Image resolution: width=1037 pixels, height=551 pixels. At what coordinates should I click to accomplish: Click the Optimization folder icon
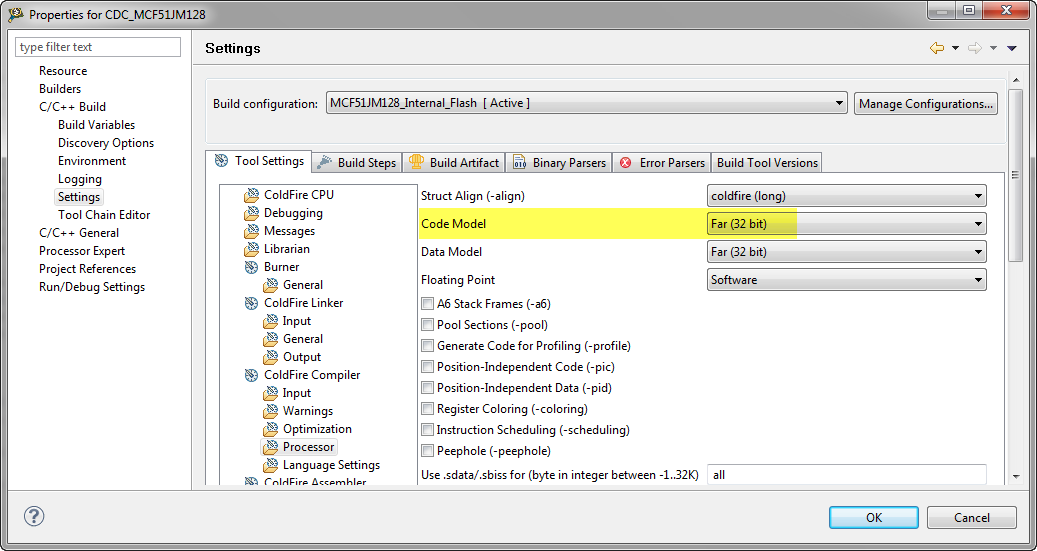(271, 430)
